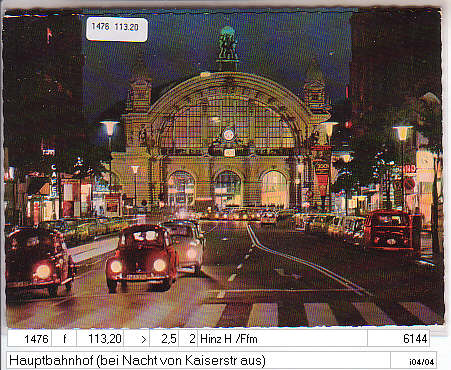The width and height of the screenshot is (451, 370).
Task: Click the dark Beetle at the left edge
Action: coord(39,260)
